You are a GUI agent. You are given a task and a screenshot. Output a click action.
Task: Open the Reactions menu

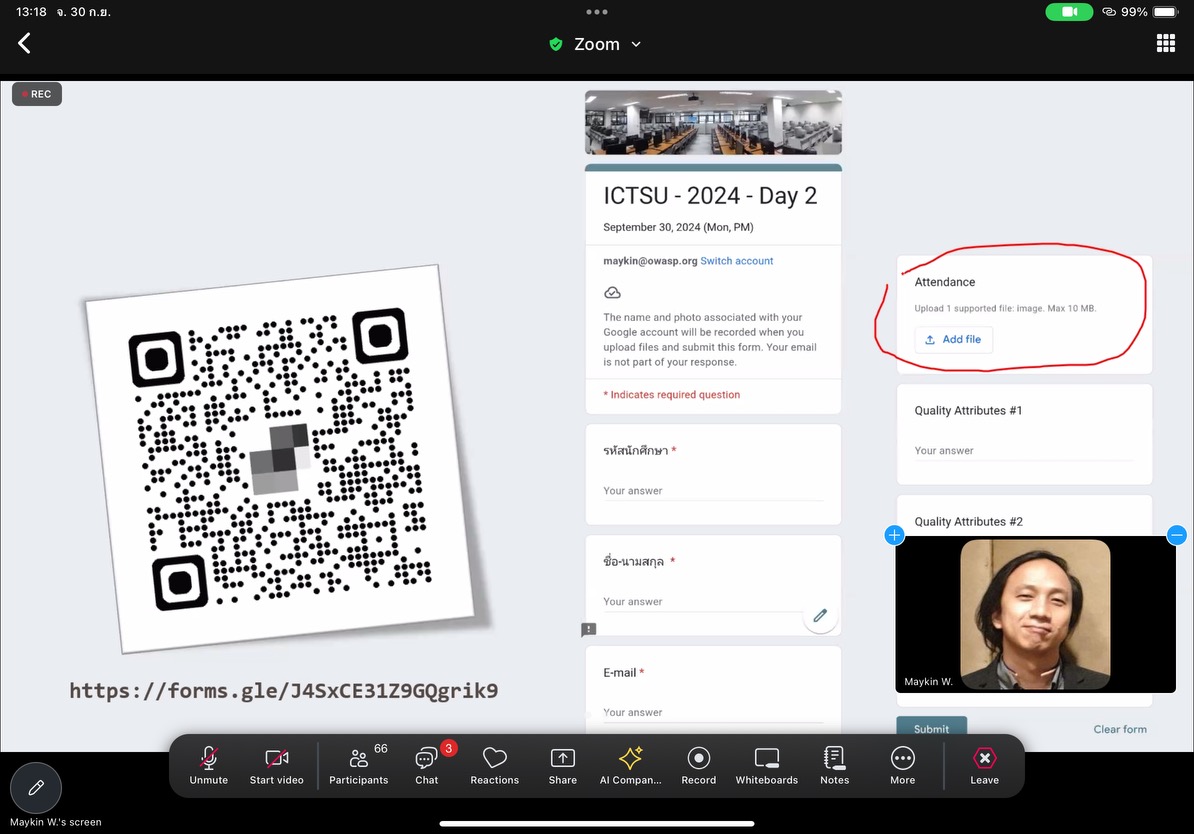pos(494,766)
